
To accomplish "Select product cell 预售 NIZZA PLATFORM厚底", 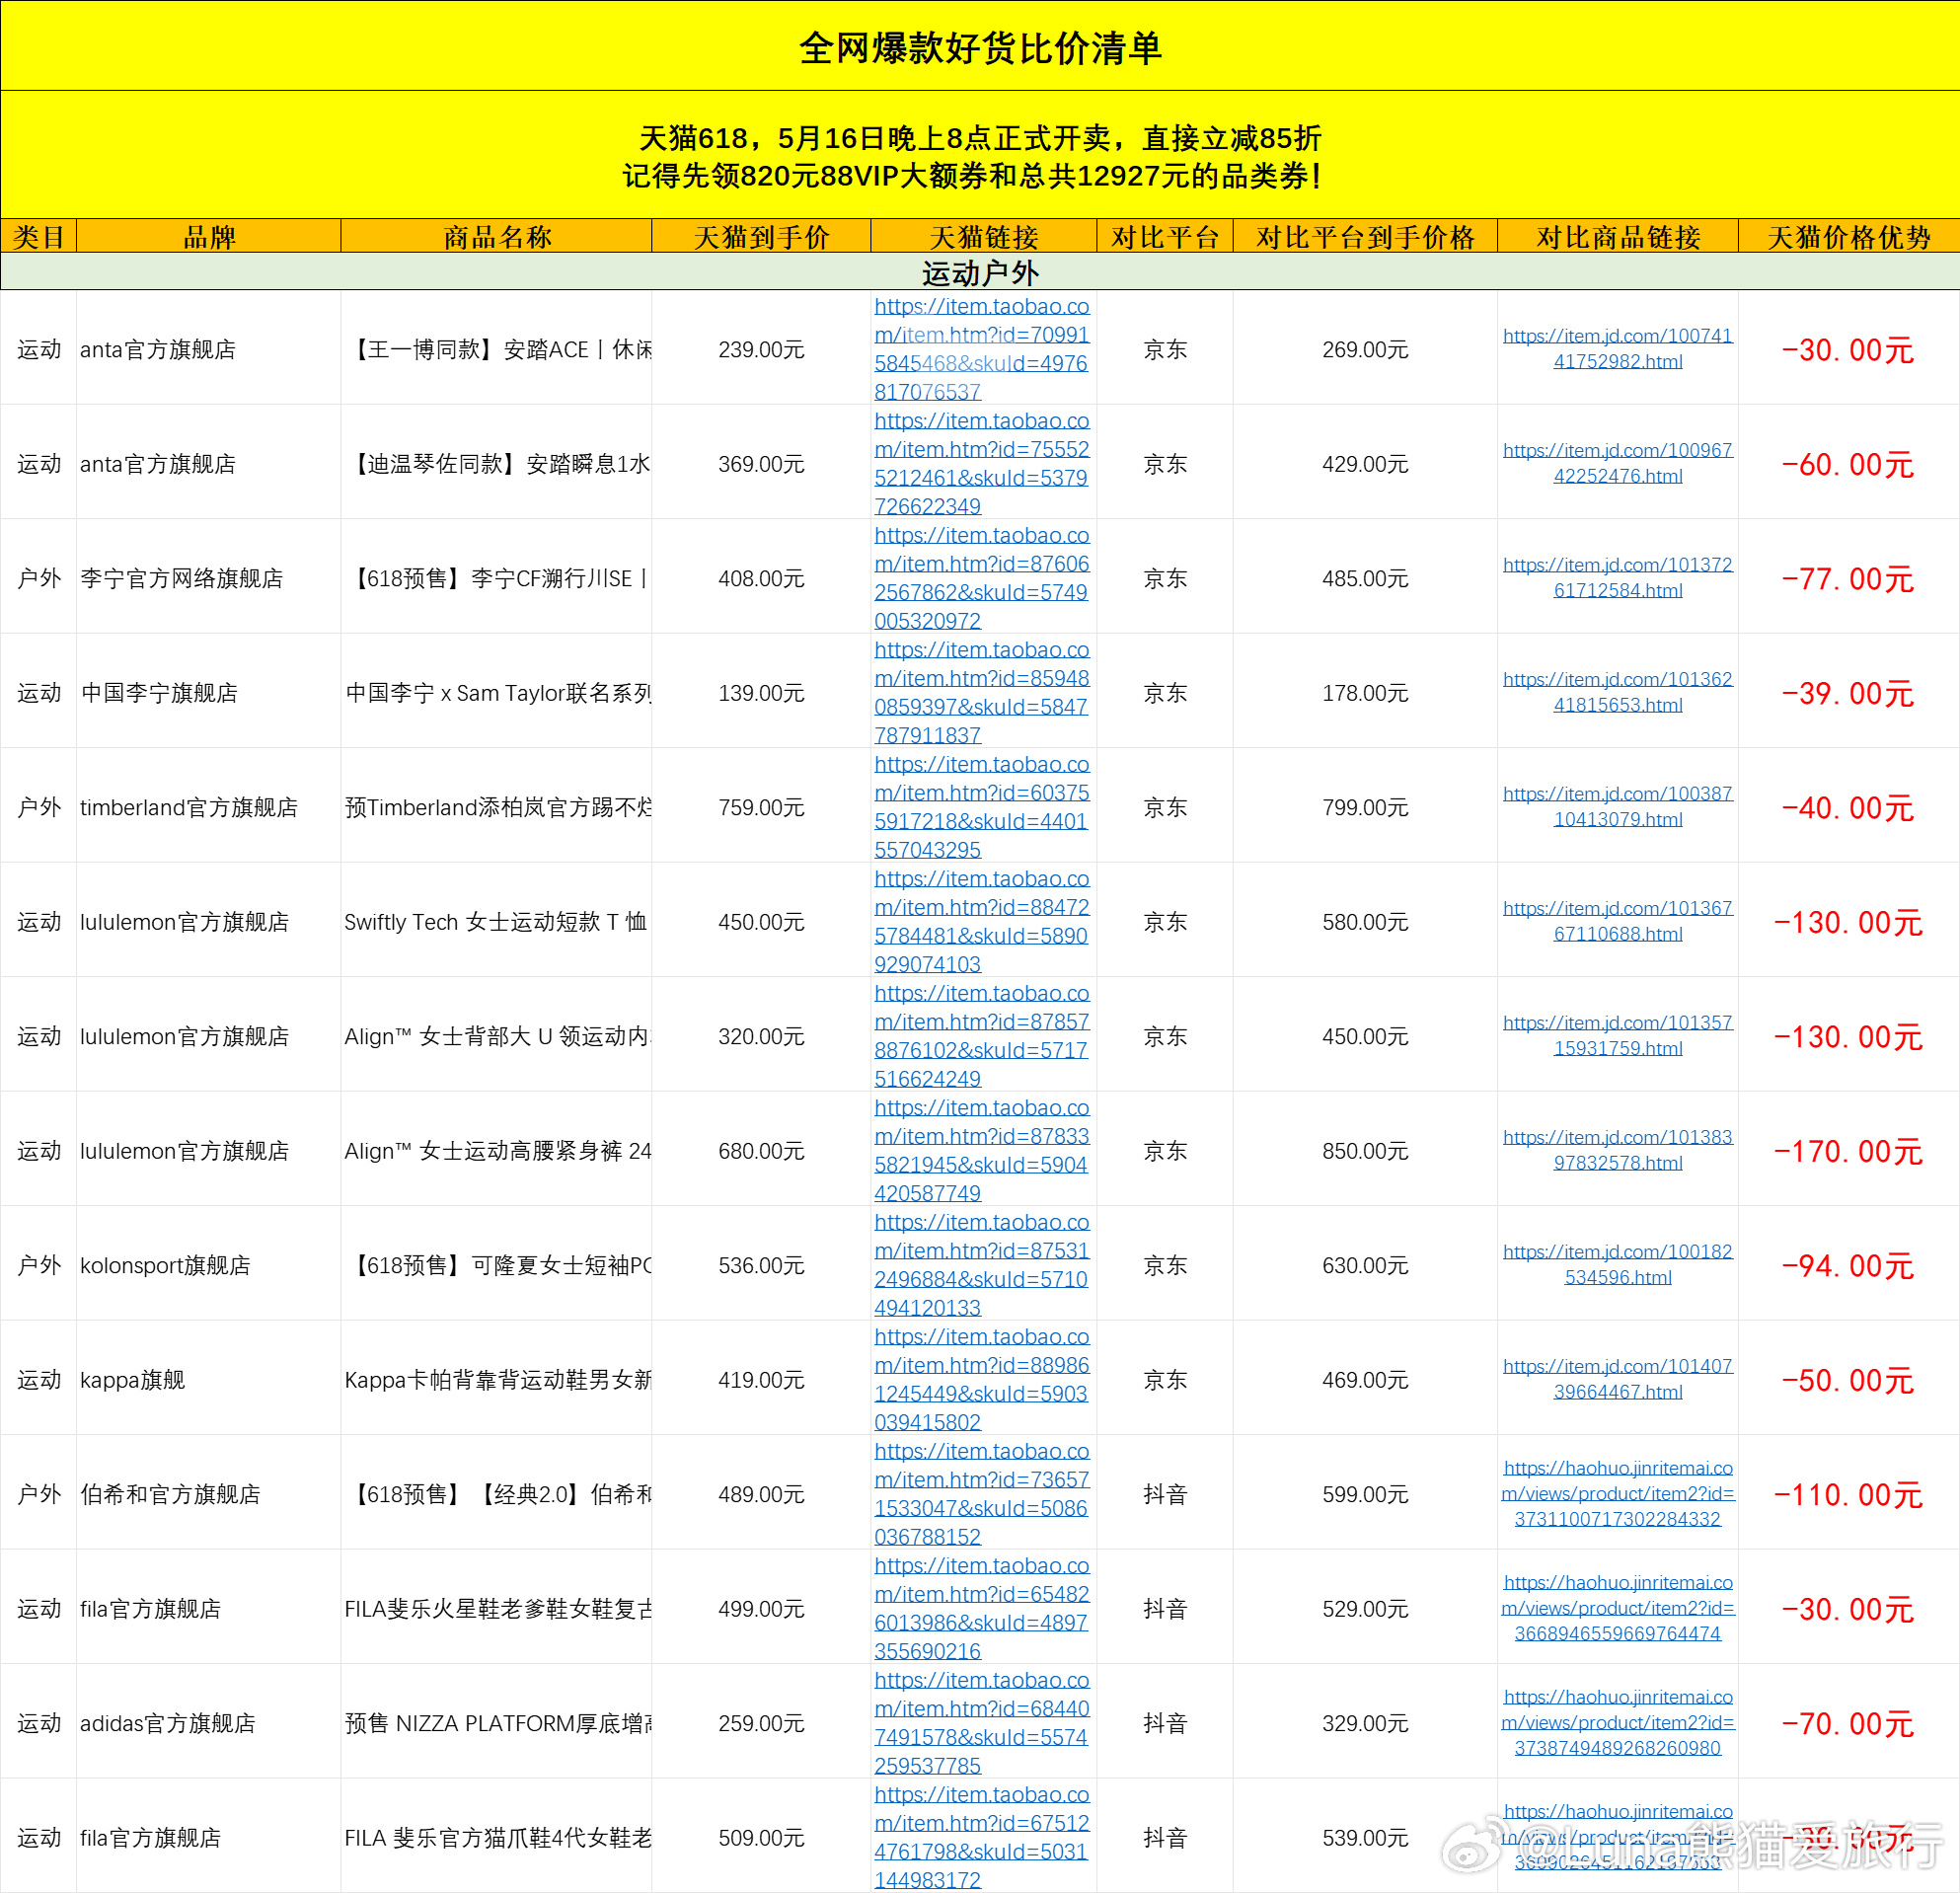I will [x=497, y=1723].
